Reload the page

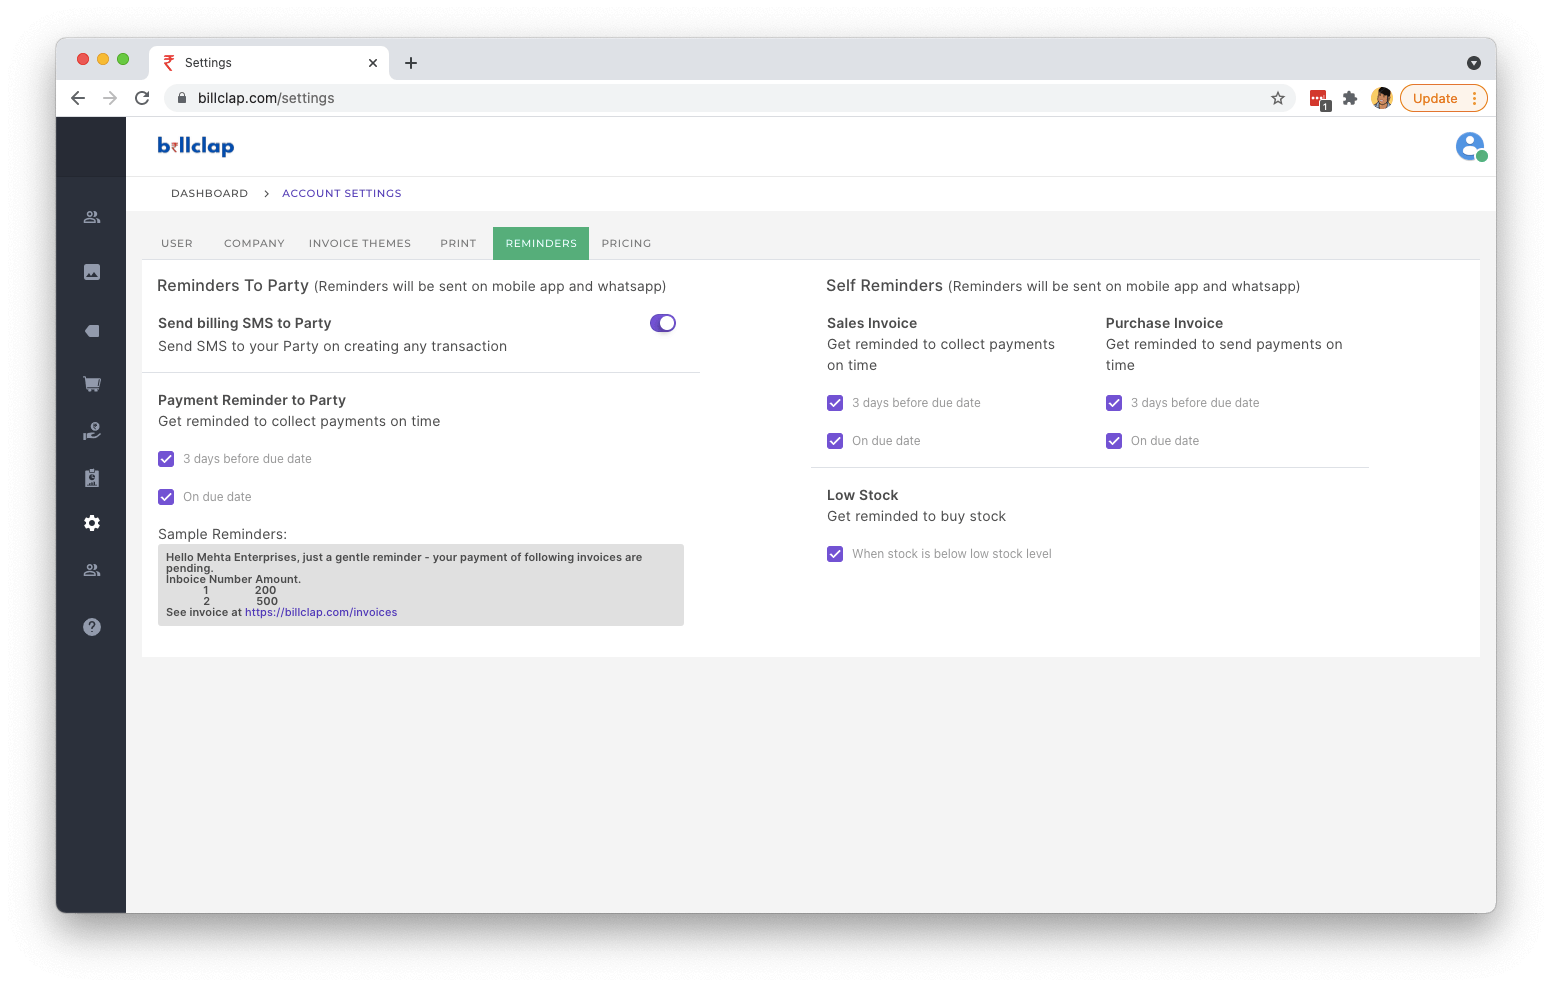[x=142, y=98]
